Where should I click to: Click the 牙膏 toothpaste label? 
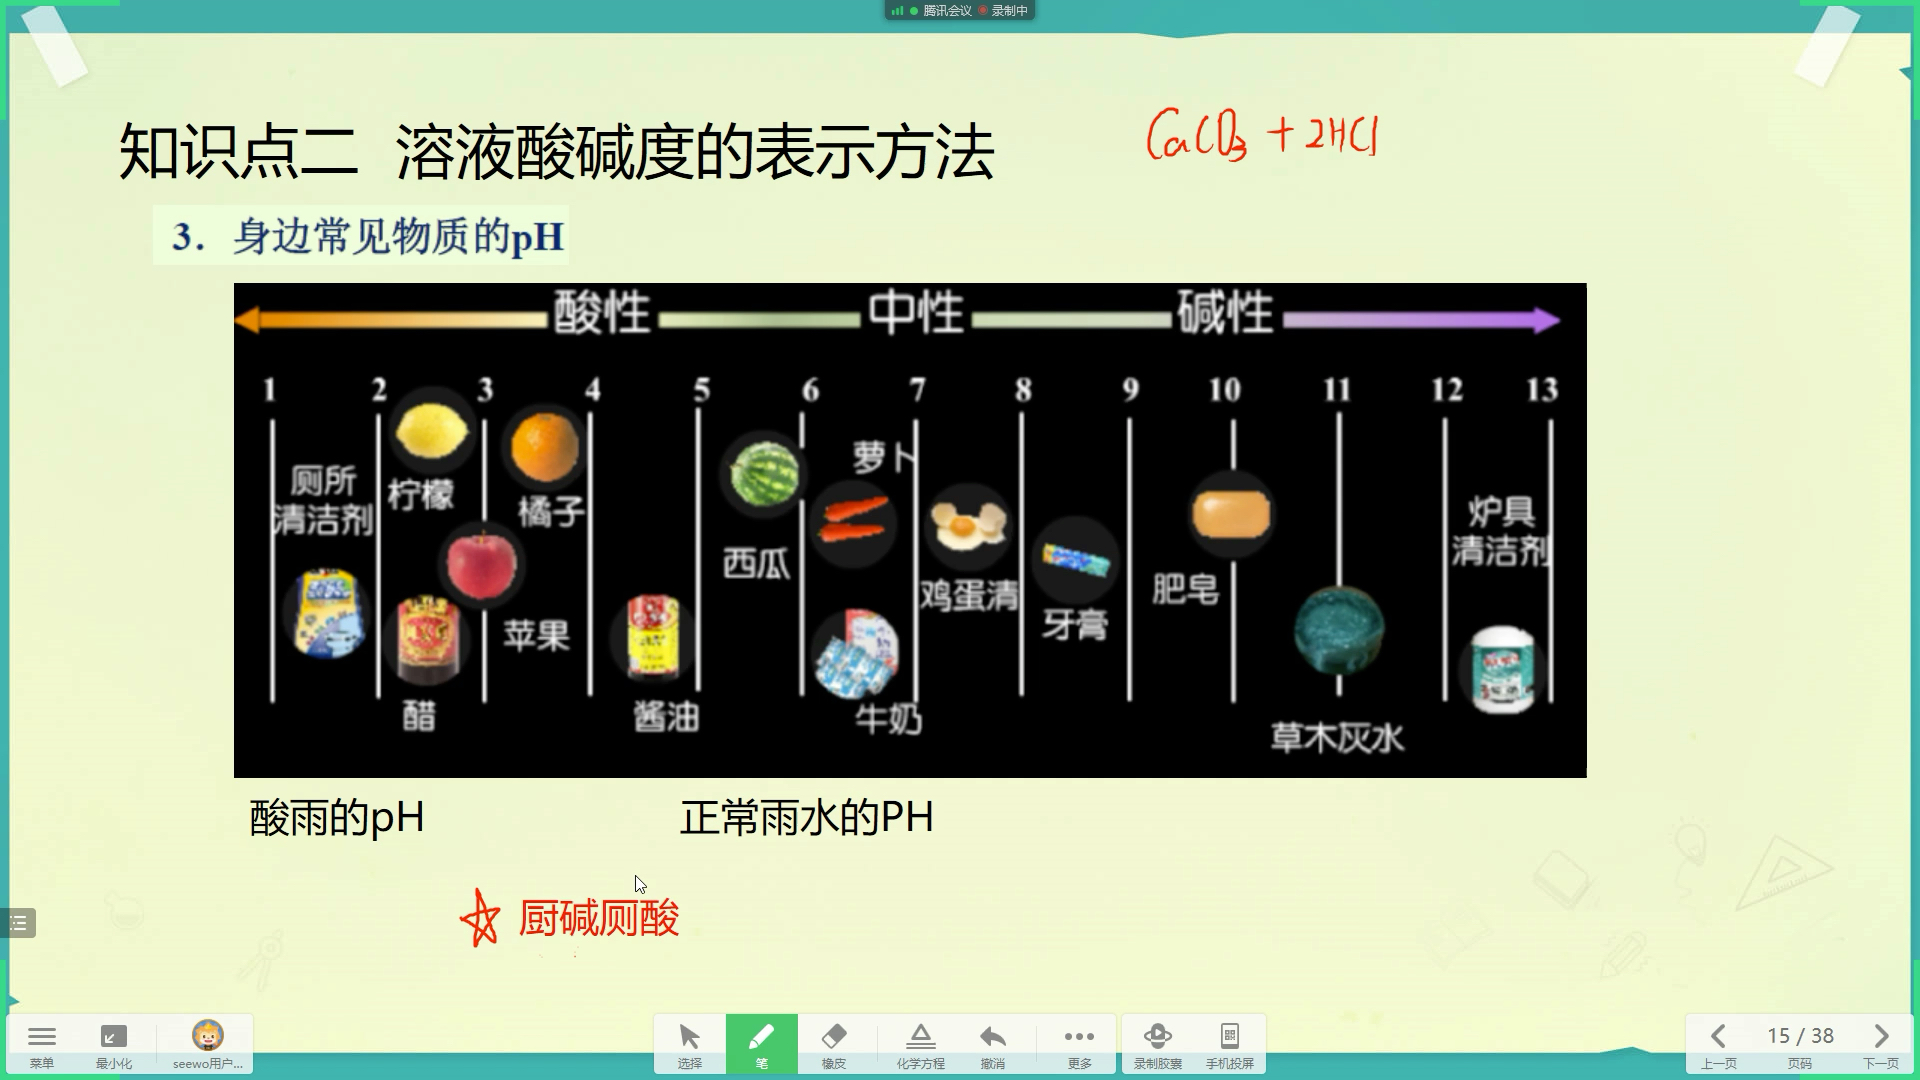click(x=1075, y=625)
